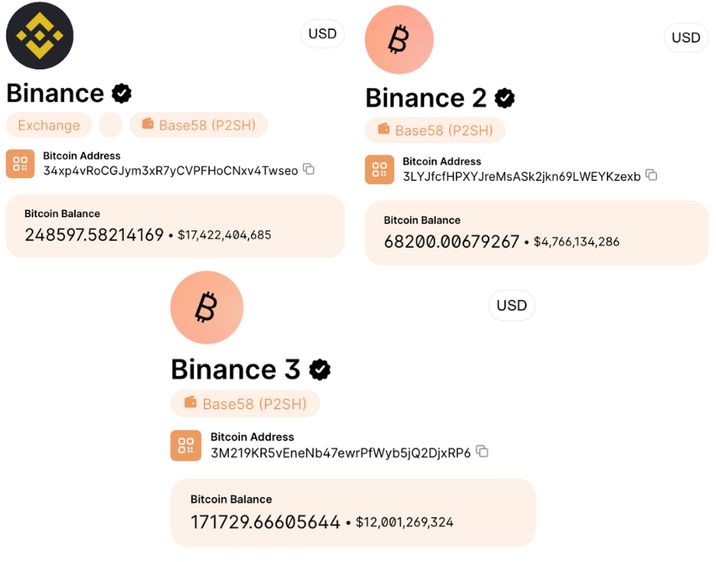Select the Exchange tag
This screenshot has width=716, height=562.
(x=49, y=125)
